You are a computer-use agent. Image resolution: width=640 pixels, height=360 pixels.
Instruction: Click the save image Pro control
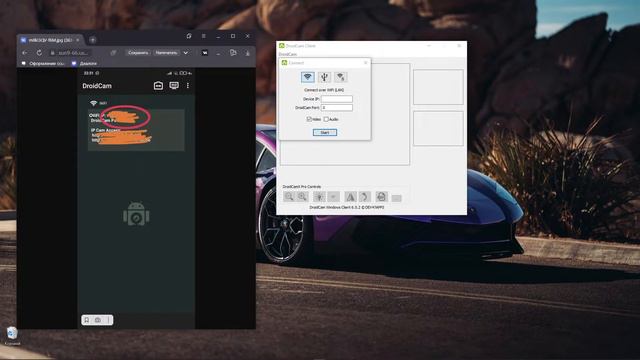click(381, 197)
